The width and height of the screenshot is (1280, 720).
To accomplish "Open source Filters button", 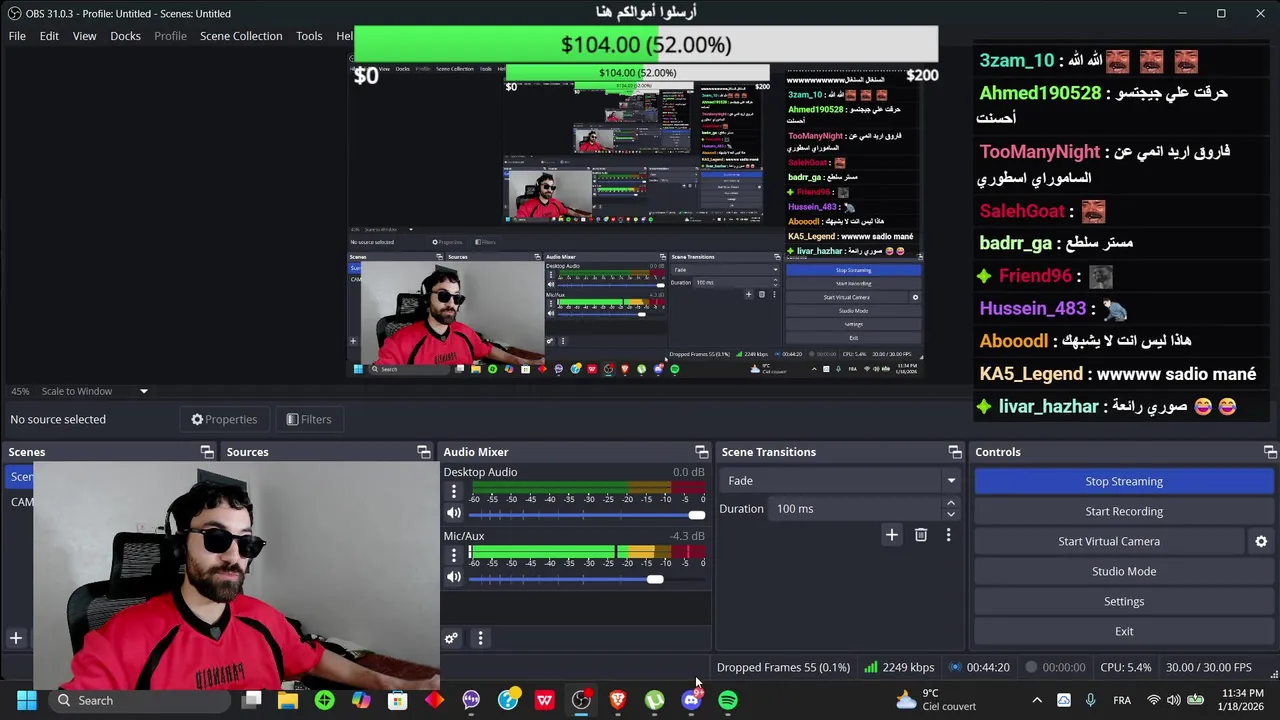I will coord(308,419).
